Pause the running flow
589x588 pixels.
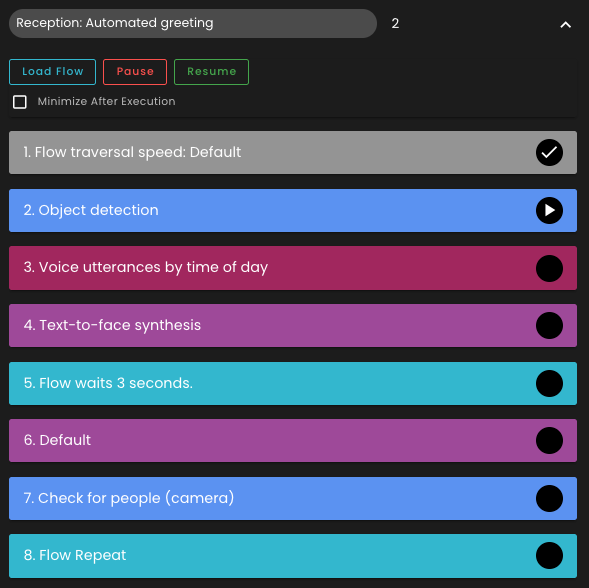[x=135, y=72]
